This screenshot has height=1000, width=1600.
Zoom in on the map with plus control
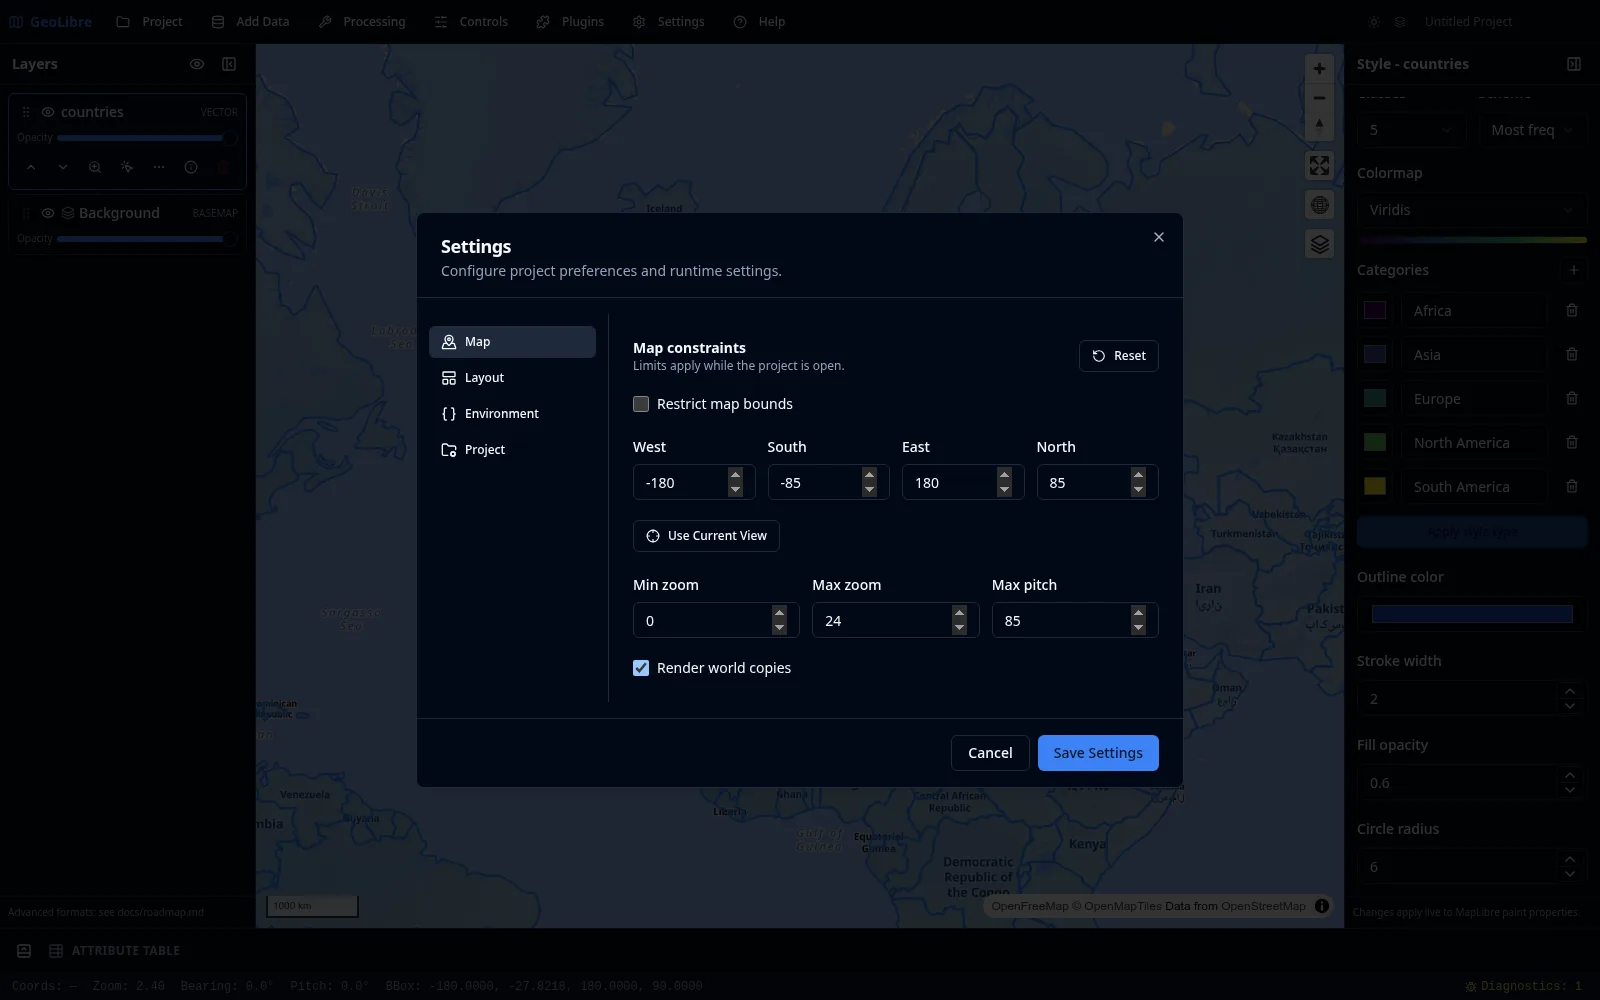[1319, 69]
